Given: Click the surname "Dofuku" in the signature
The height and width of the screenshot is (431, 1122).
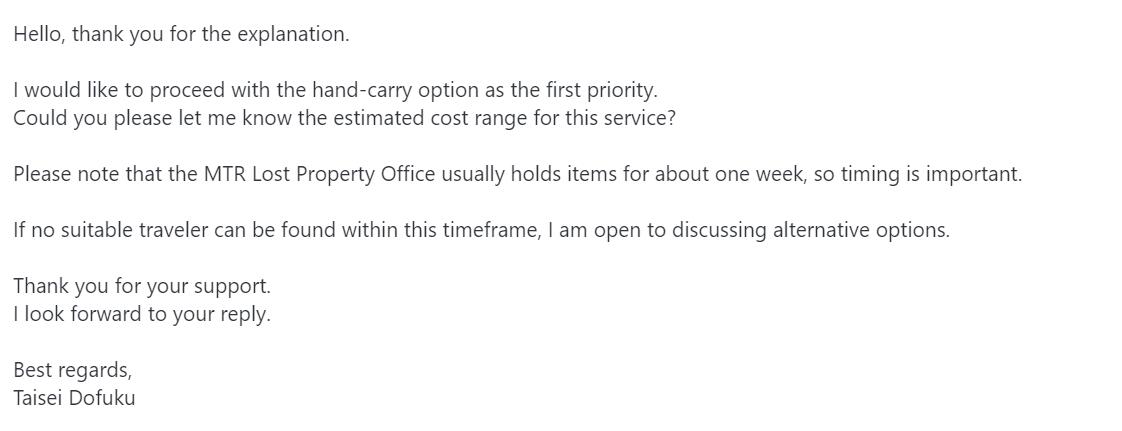Looking at the screenshot, I should [x=103, y=398].
